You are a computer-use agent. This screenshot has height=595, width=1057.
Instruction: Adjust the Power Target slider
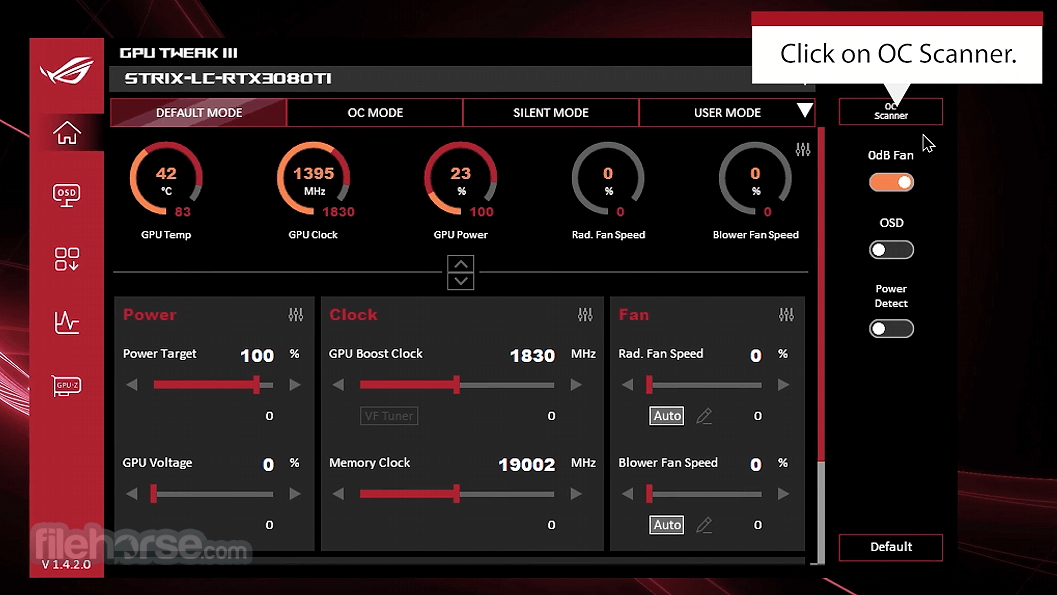click(213, 385)
